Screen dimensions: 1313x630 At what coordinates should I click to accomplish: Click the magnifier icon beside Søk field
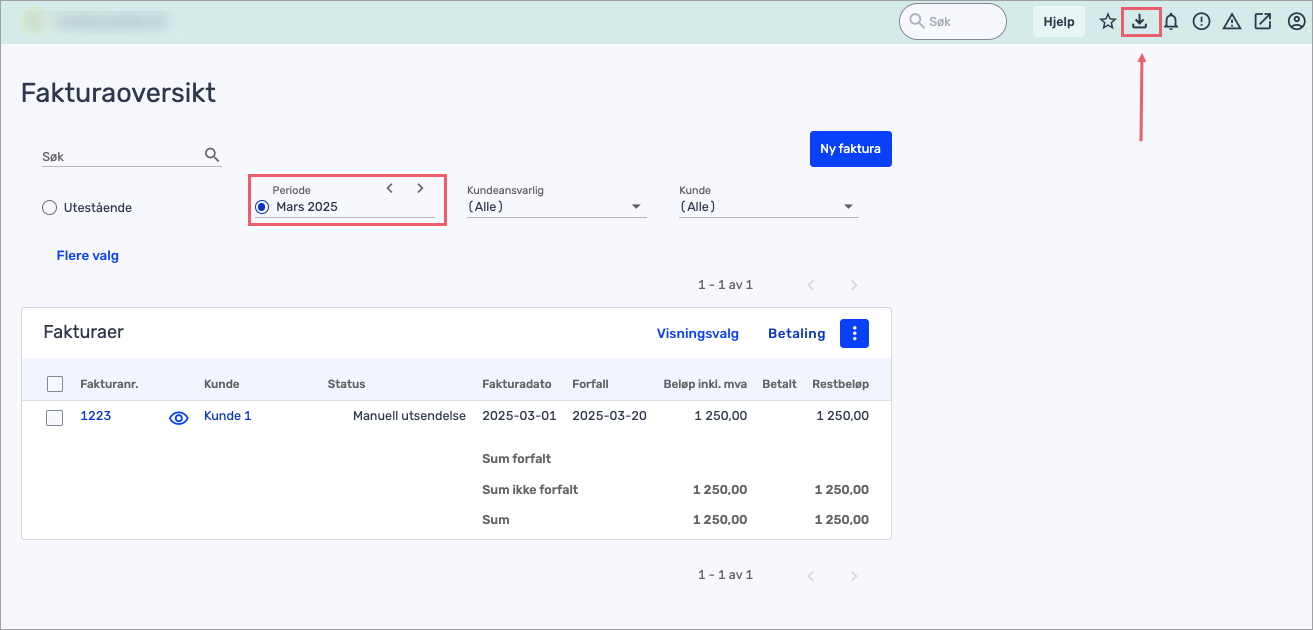tap(211, 155)
